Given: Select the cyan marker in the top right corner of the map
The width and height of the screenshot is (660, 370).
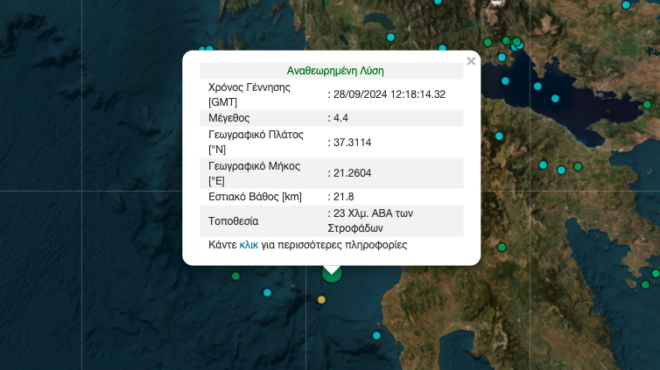Looking at the screenshot, I should click(x=626, y=5).
